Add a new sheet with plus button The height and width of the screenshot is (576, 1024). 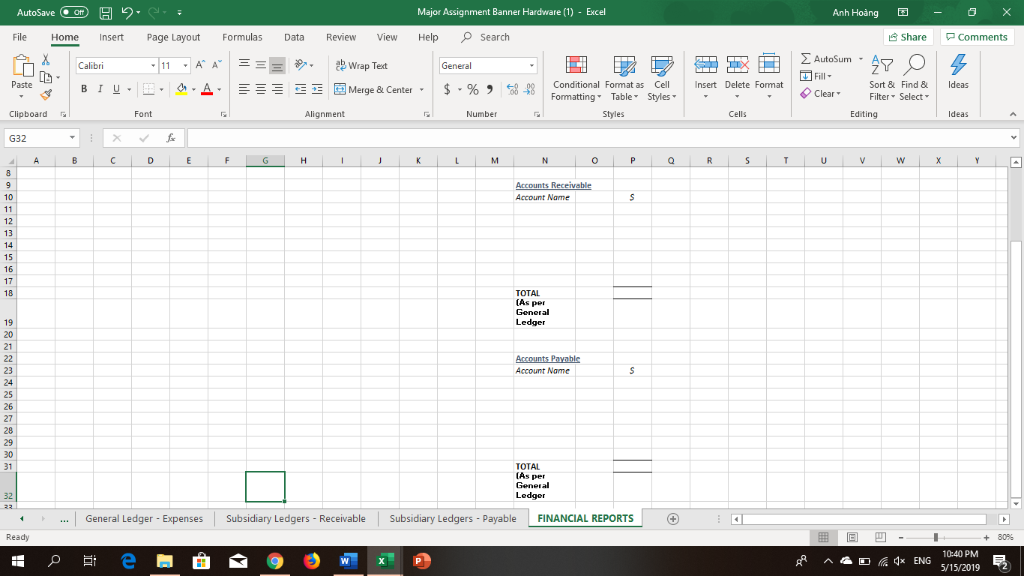coord(673,519)
